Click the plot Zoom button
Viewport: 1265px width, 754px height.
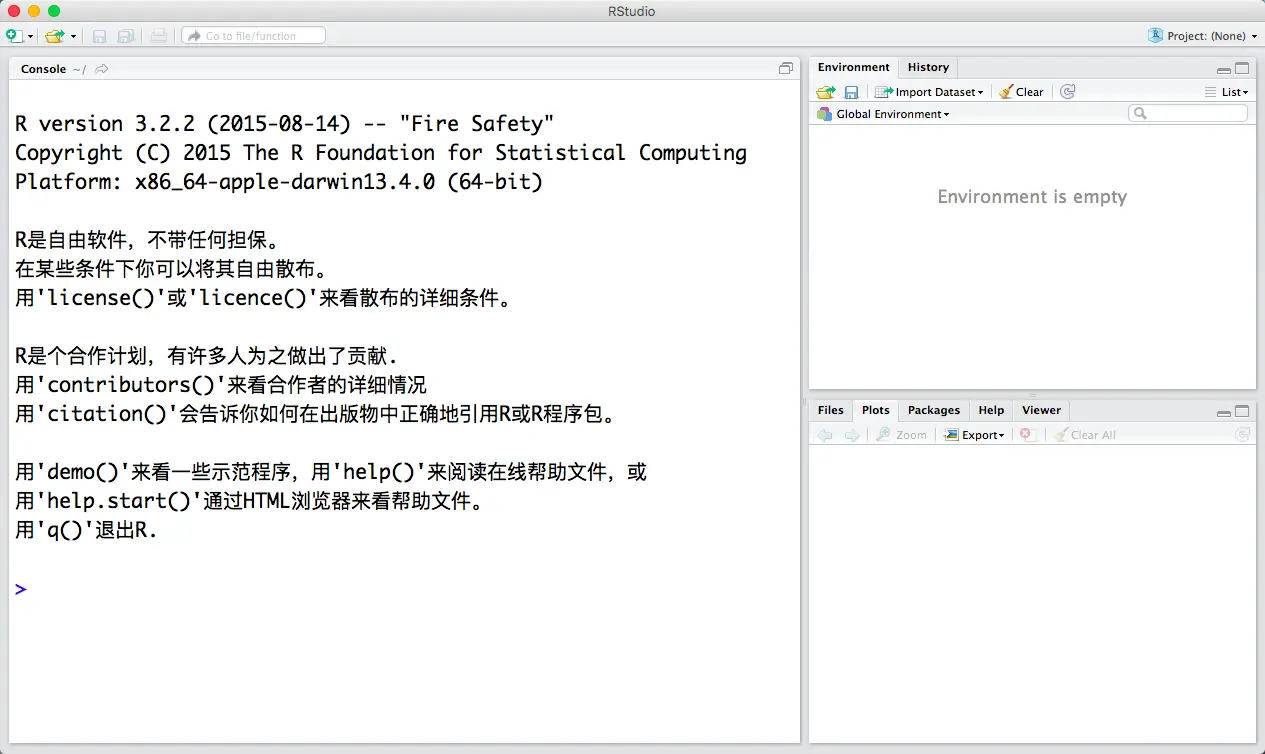901,435
